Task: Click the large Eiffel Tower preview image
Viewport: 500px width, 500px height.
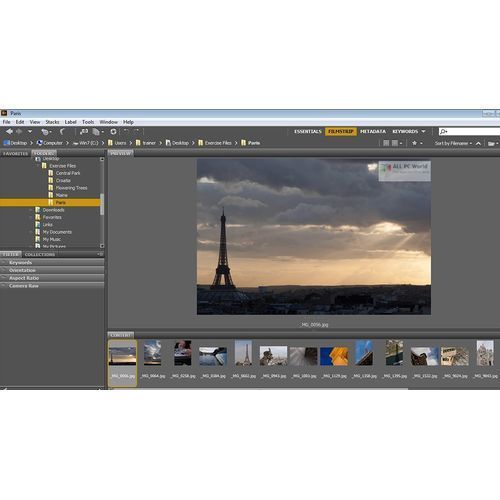Action: click(314, 237)
